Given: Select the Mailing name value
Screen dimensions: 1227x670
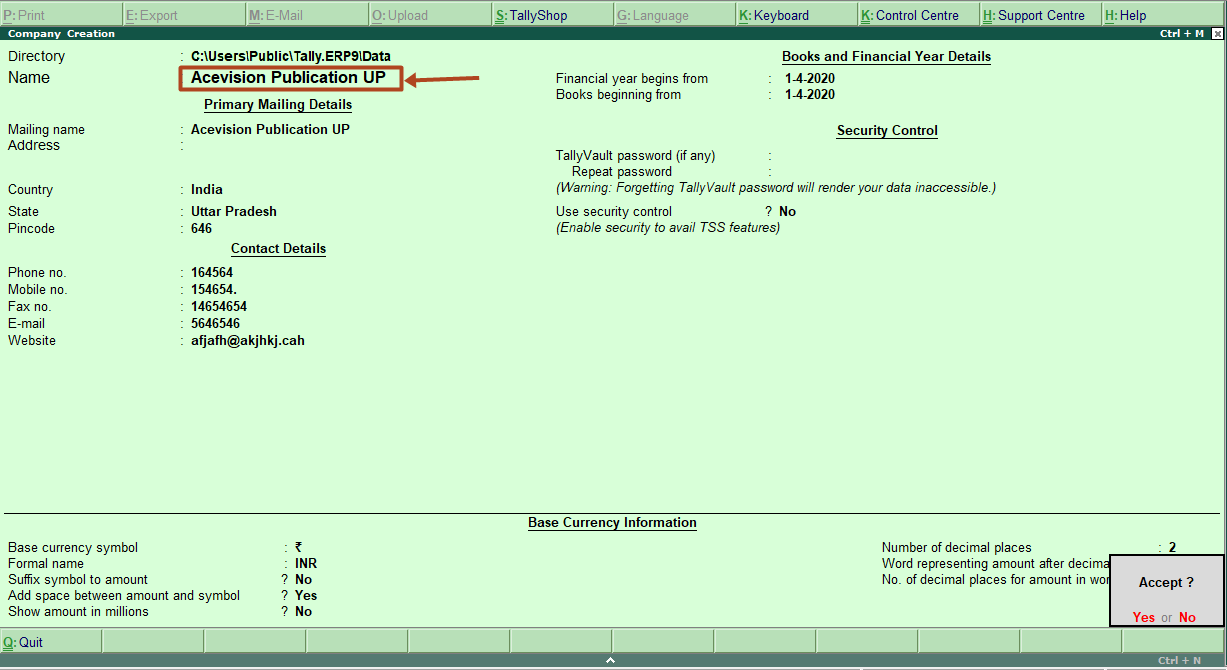Looking at the screenshot, I should click(270, 129).
